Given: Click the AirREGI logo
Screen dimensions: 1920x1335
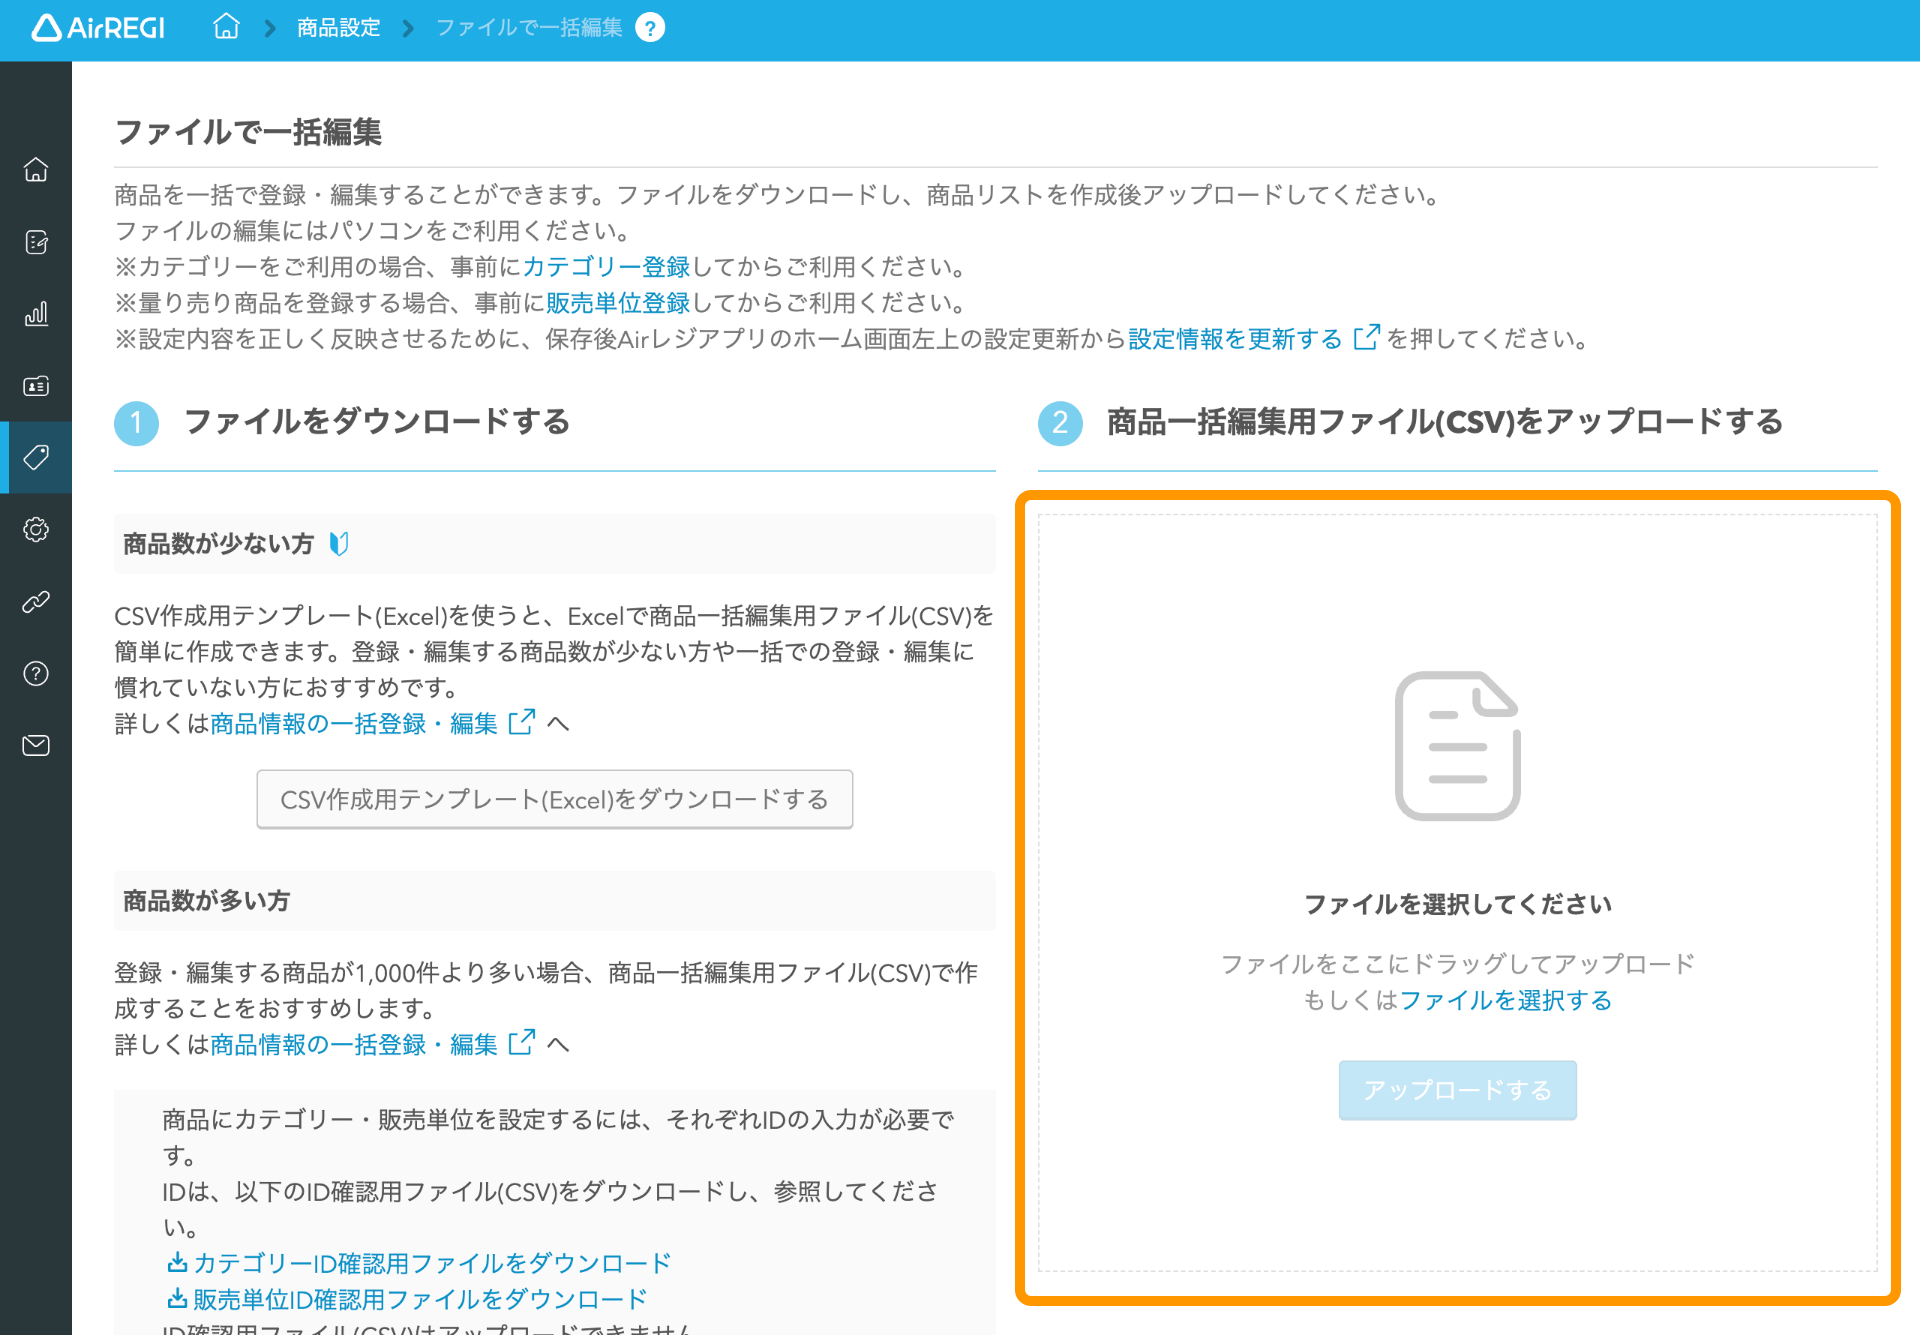Looking at the screenshot, I should click(x=98, y=27).
